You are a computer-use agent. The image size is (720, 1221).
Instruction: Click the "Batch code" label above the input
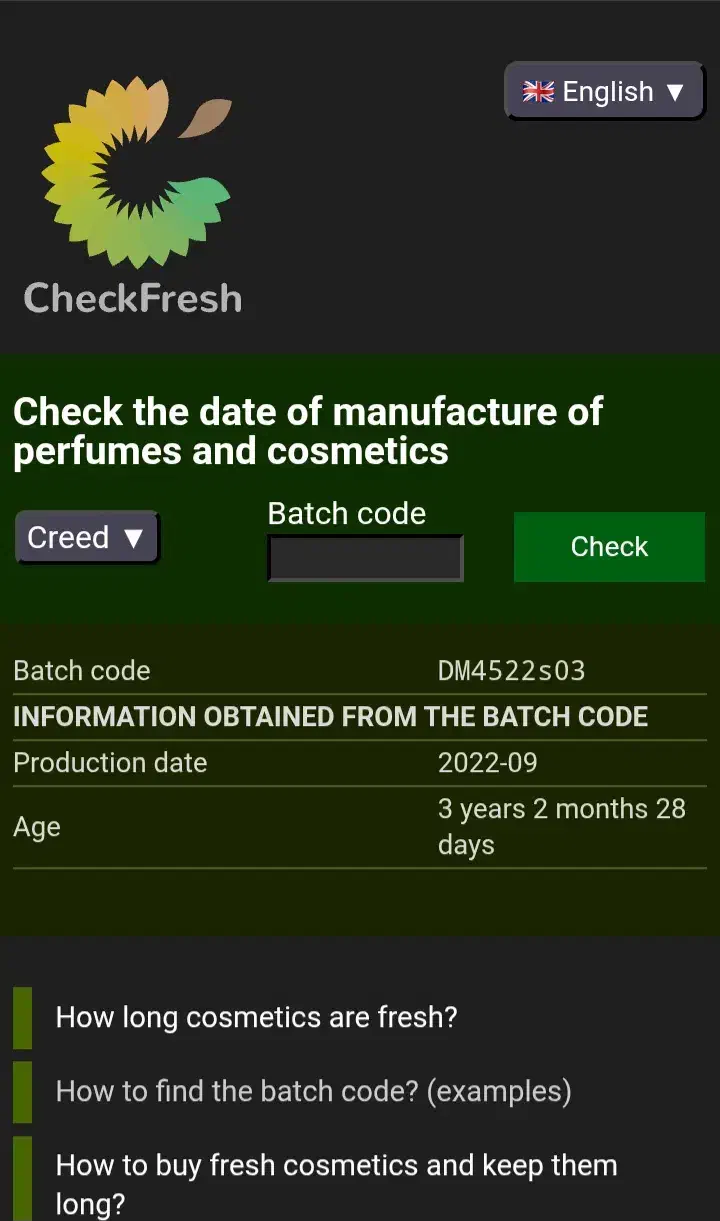(346, 514)
